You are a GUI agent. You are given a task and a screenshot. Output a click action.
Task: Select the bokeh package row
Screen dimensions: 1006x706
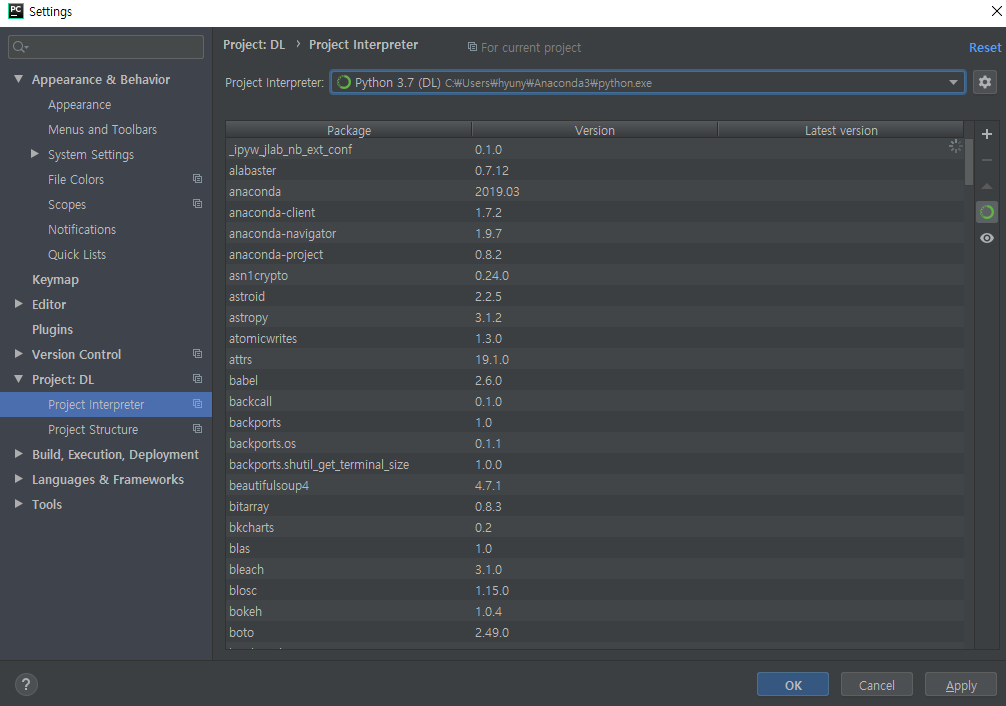coord(595,612)
